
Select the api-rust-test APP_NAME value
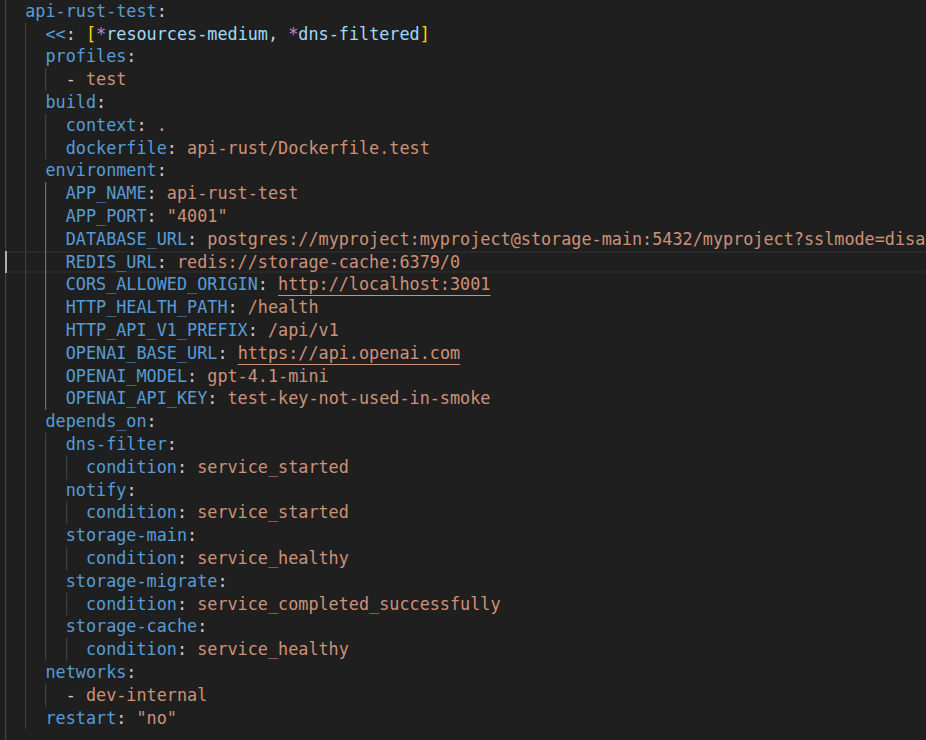coord(233,193)
